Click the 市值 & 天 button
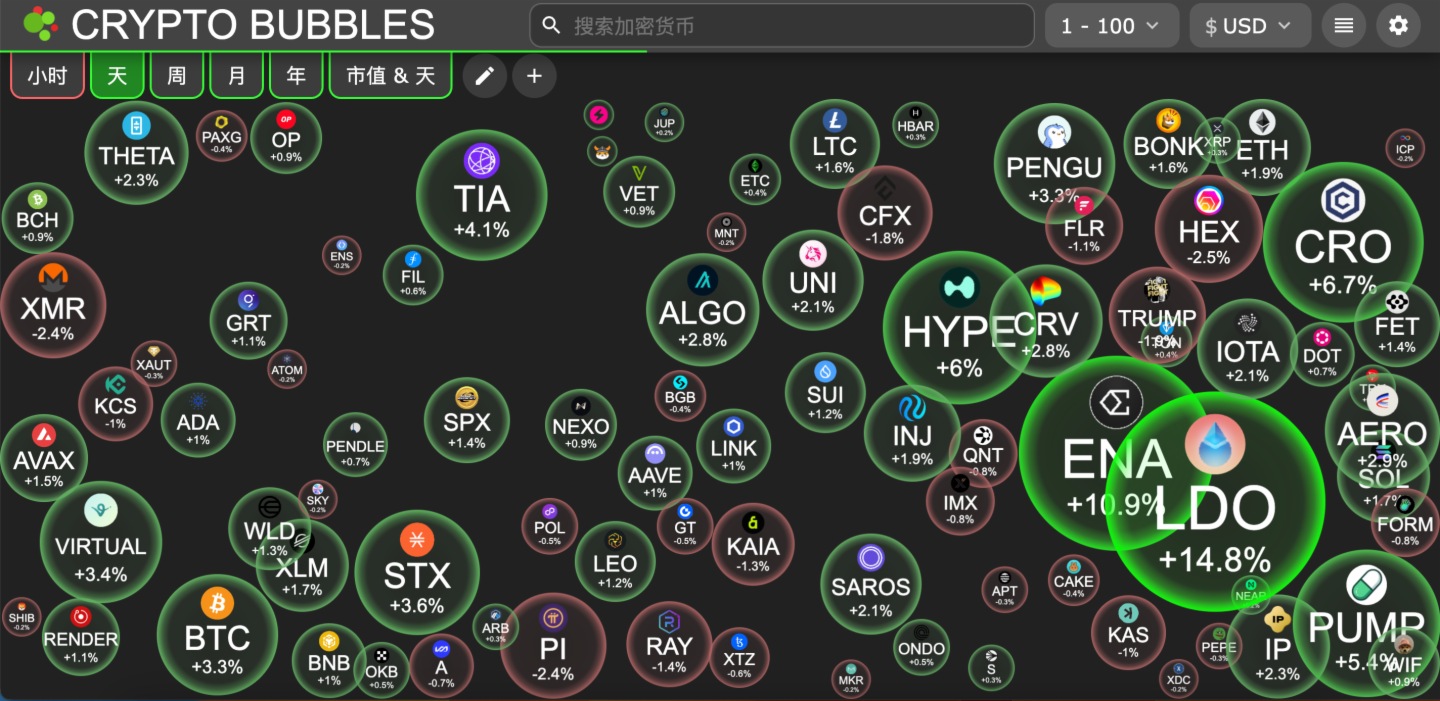1440x701 pixels. 390,76
